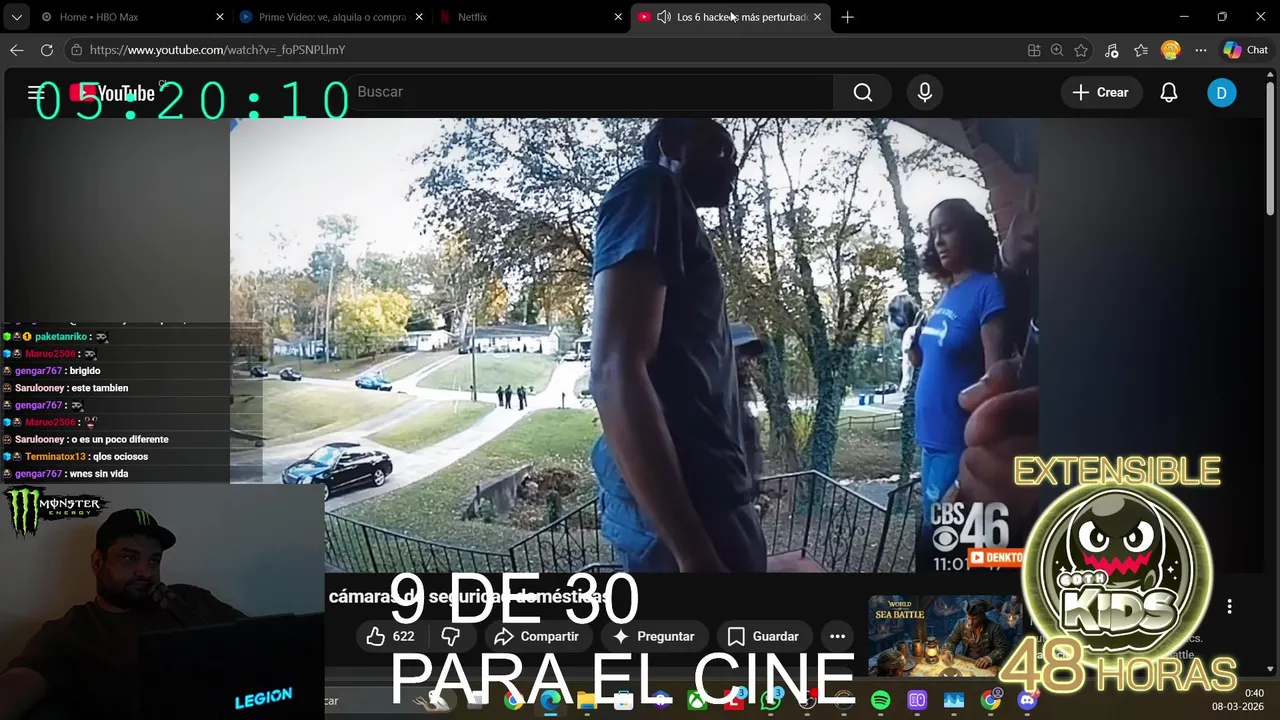
Task: Reload the current page
Action: coord(47,50)
